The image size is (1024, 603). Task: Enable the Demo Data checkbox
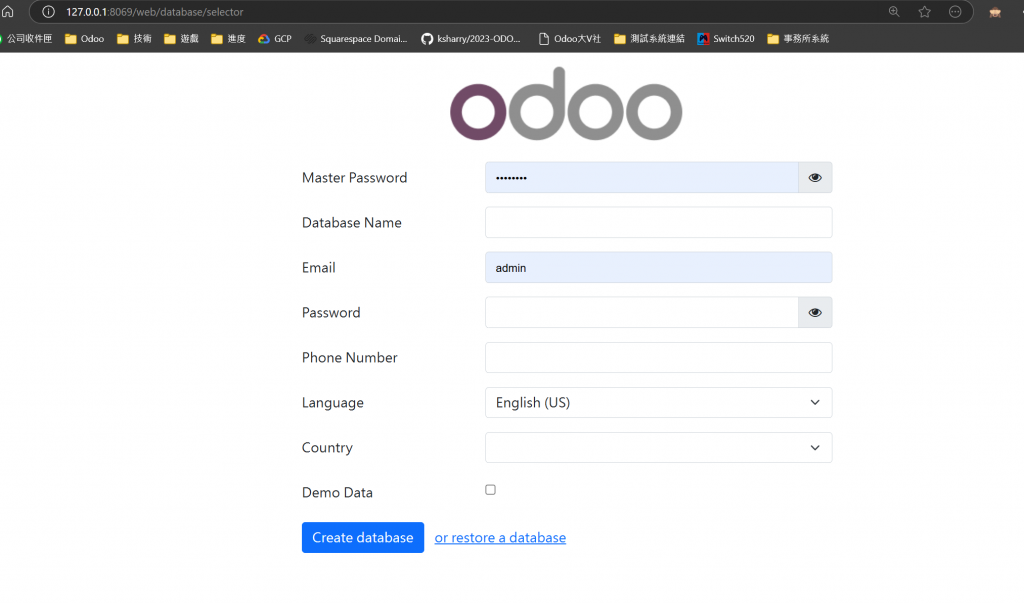tap(490, 490)
